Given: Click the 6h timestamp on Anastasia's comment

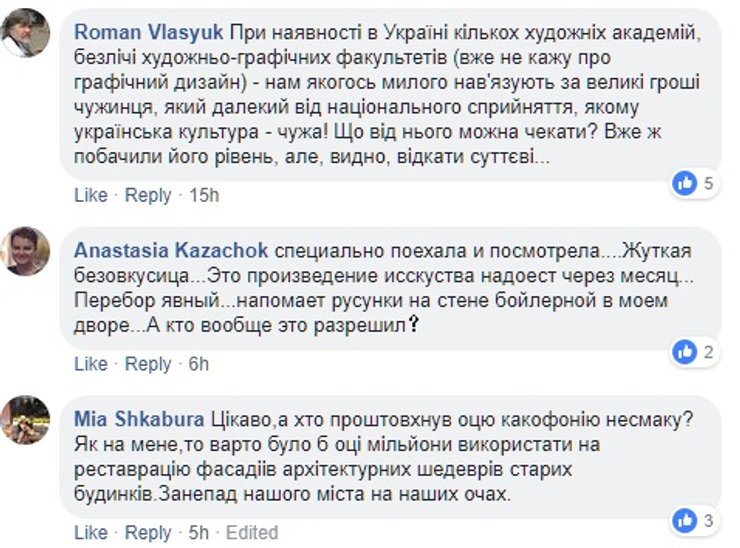Looking at the screenshot, I should click(199, 364).
